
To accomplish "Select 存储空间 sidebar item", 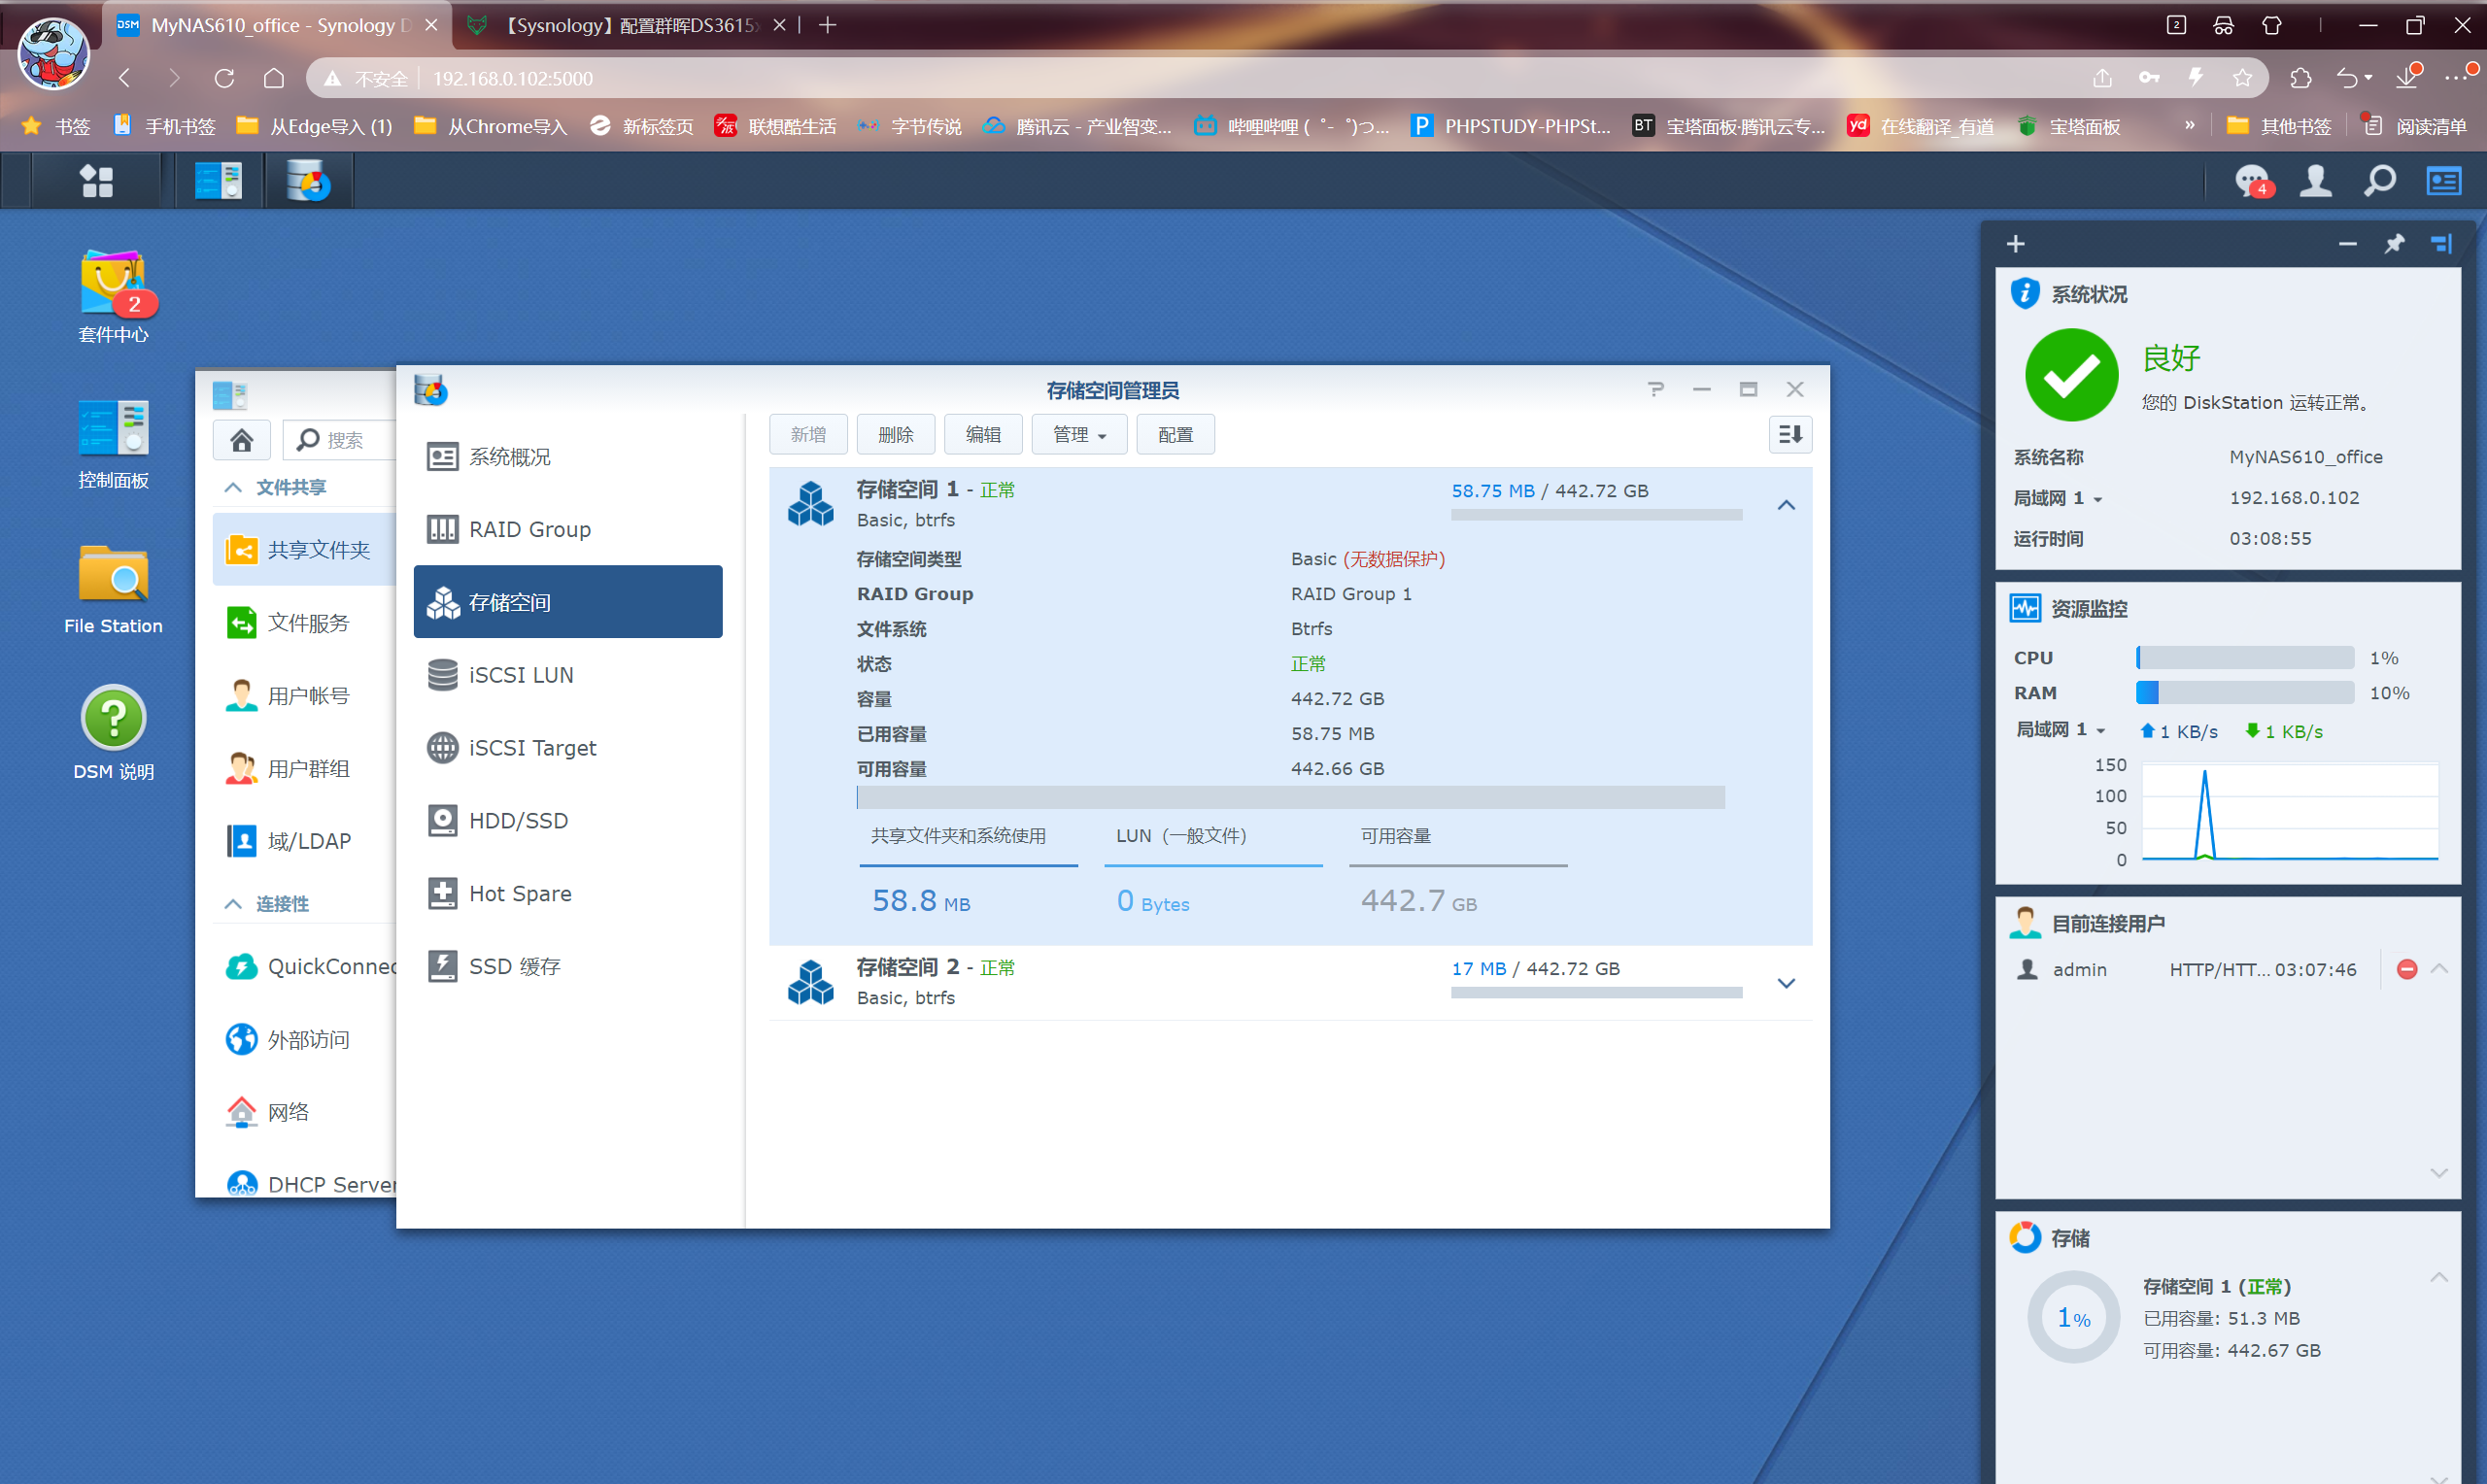I will 568,602.
